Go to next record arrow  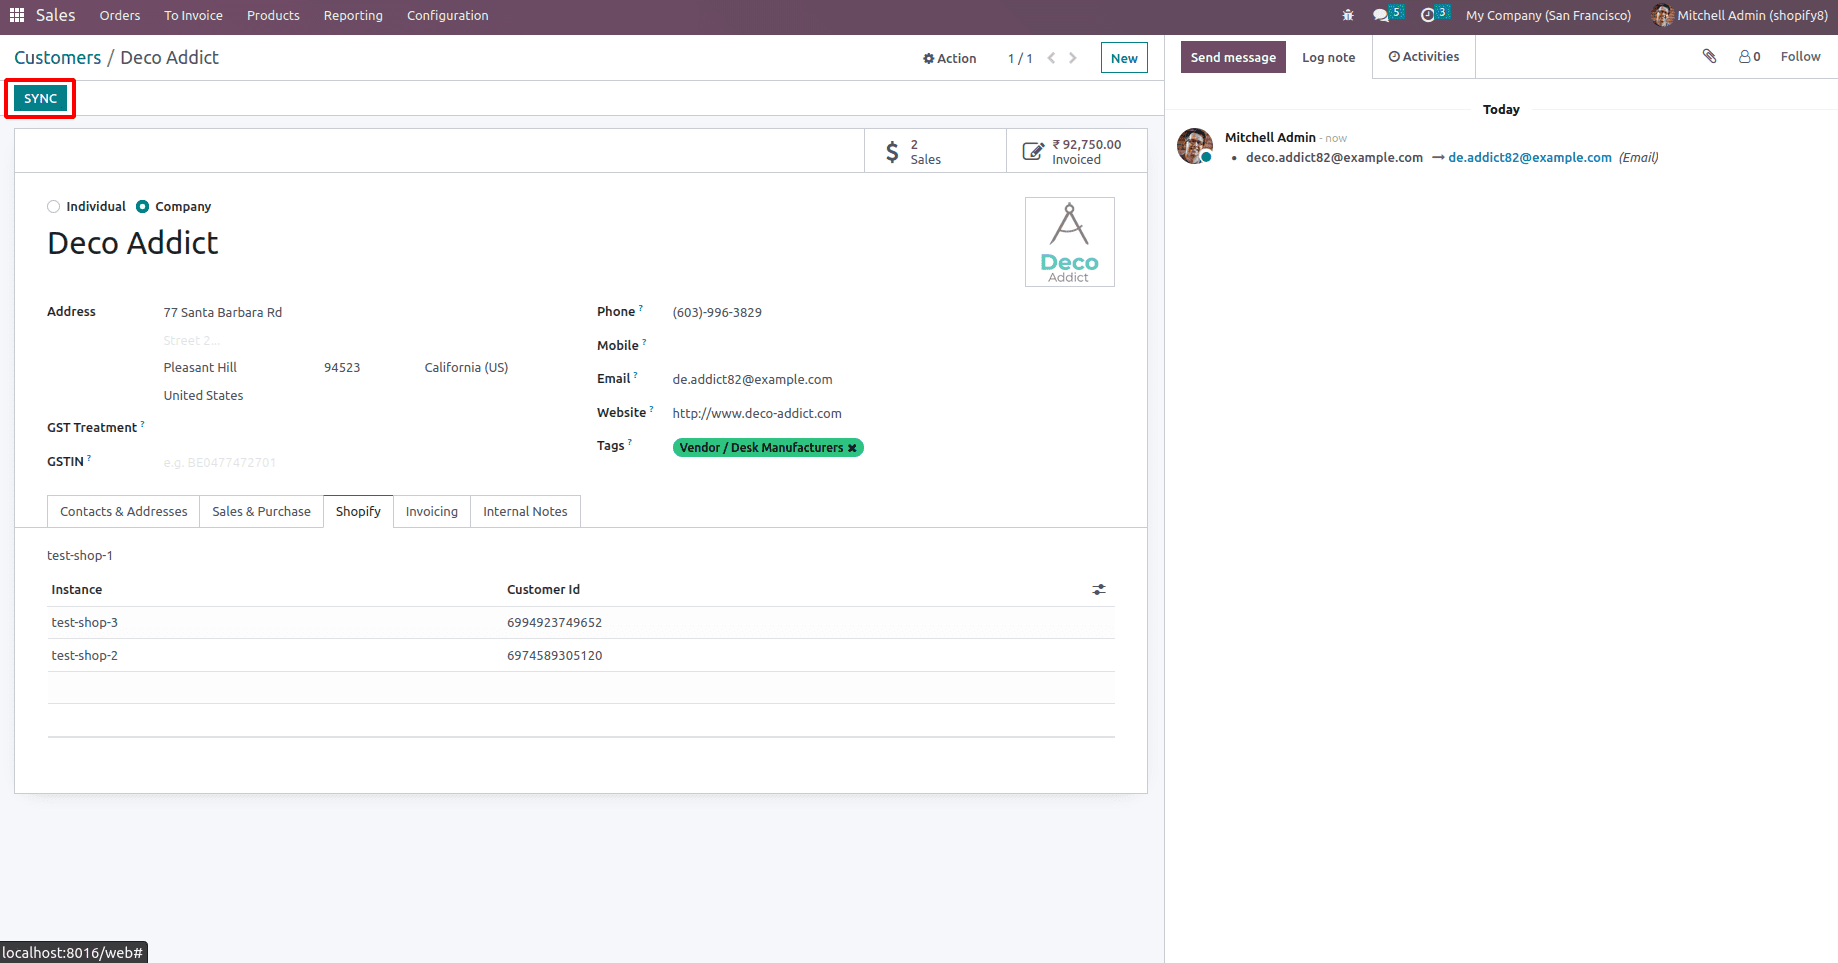click(1073, 58)
